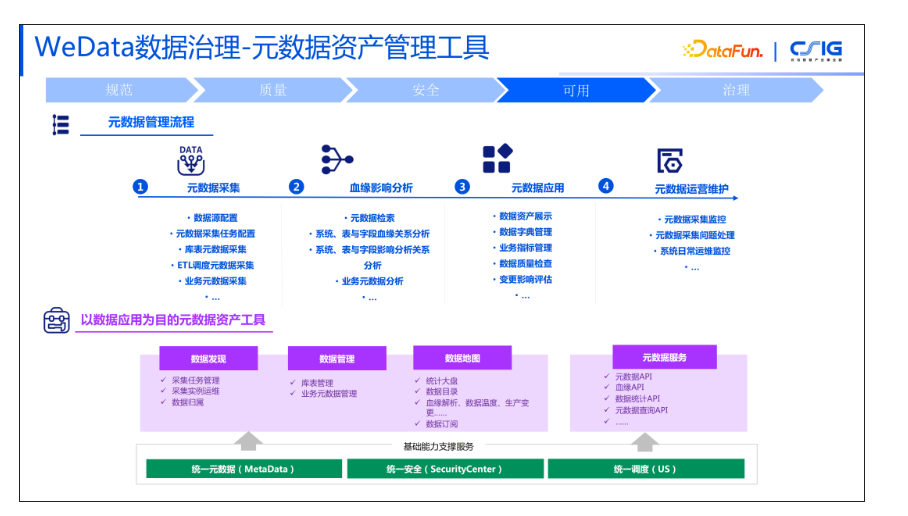Click the 元数据管理流程 heading

coord(151,122)
